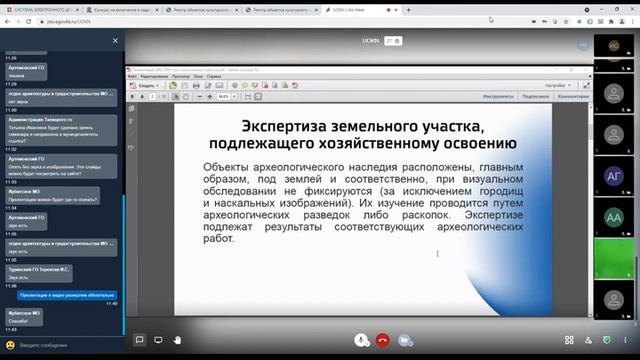Image resolution: width=640 pixels, height=360 pixels.
Task: Click the yellow sticky note comment icon
Action: [245, 85]
